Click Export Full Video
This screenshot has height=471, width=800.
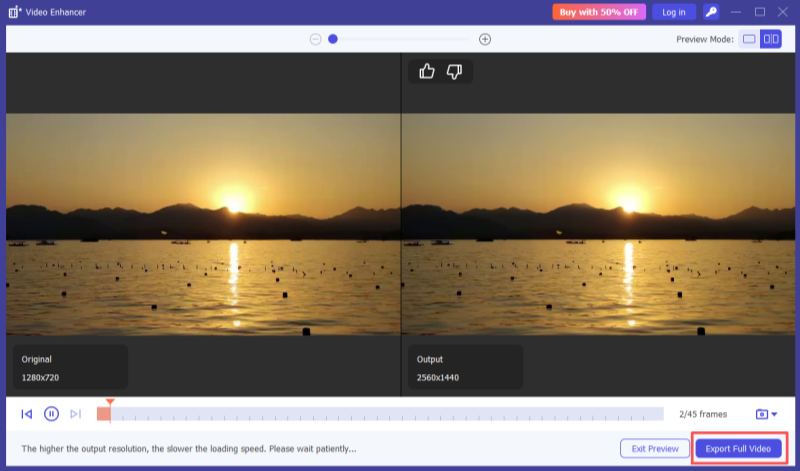[738, 449]
